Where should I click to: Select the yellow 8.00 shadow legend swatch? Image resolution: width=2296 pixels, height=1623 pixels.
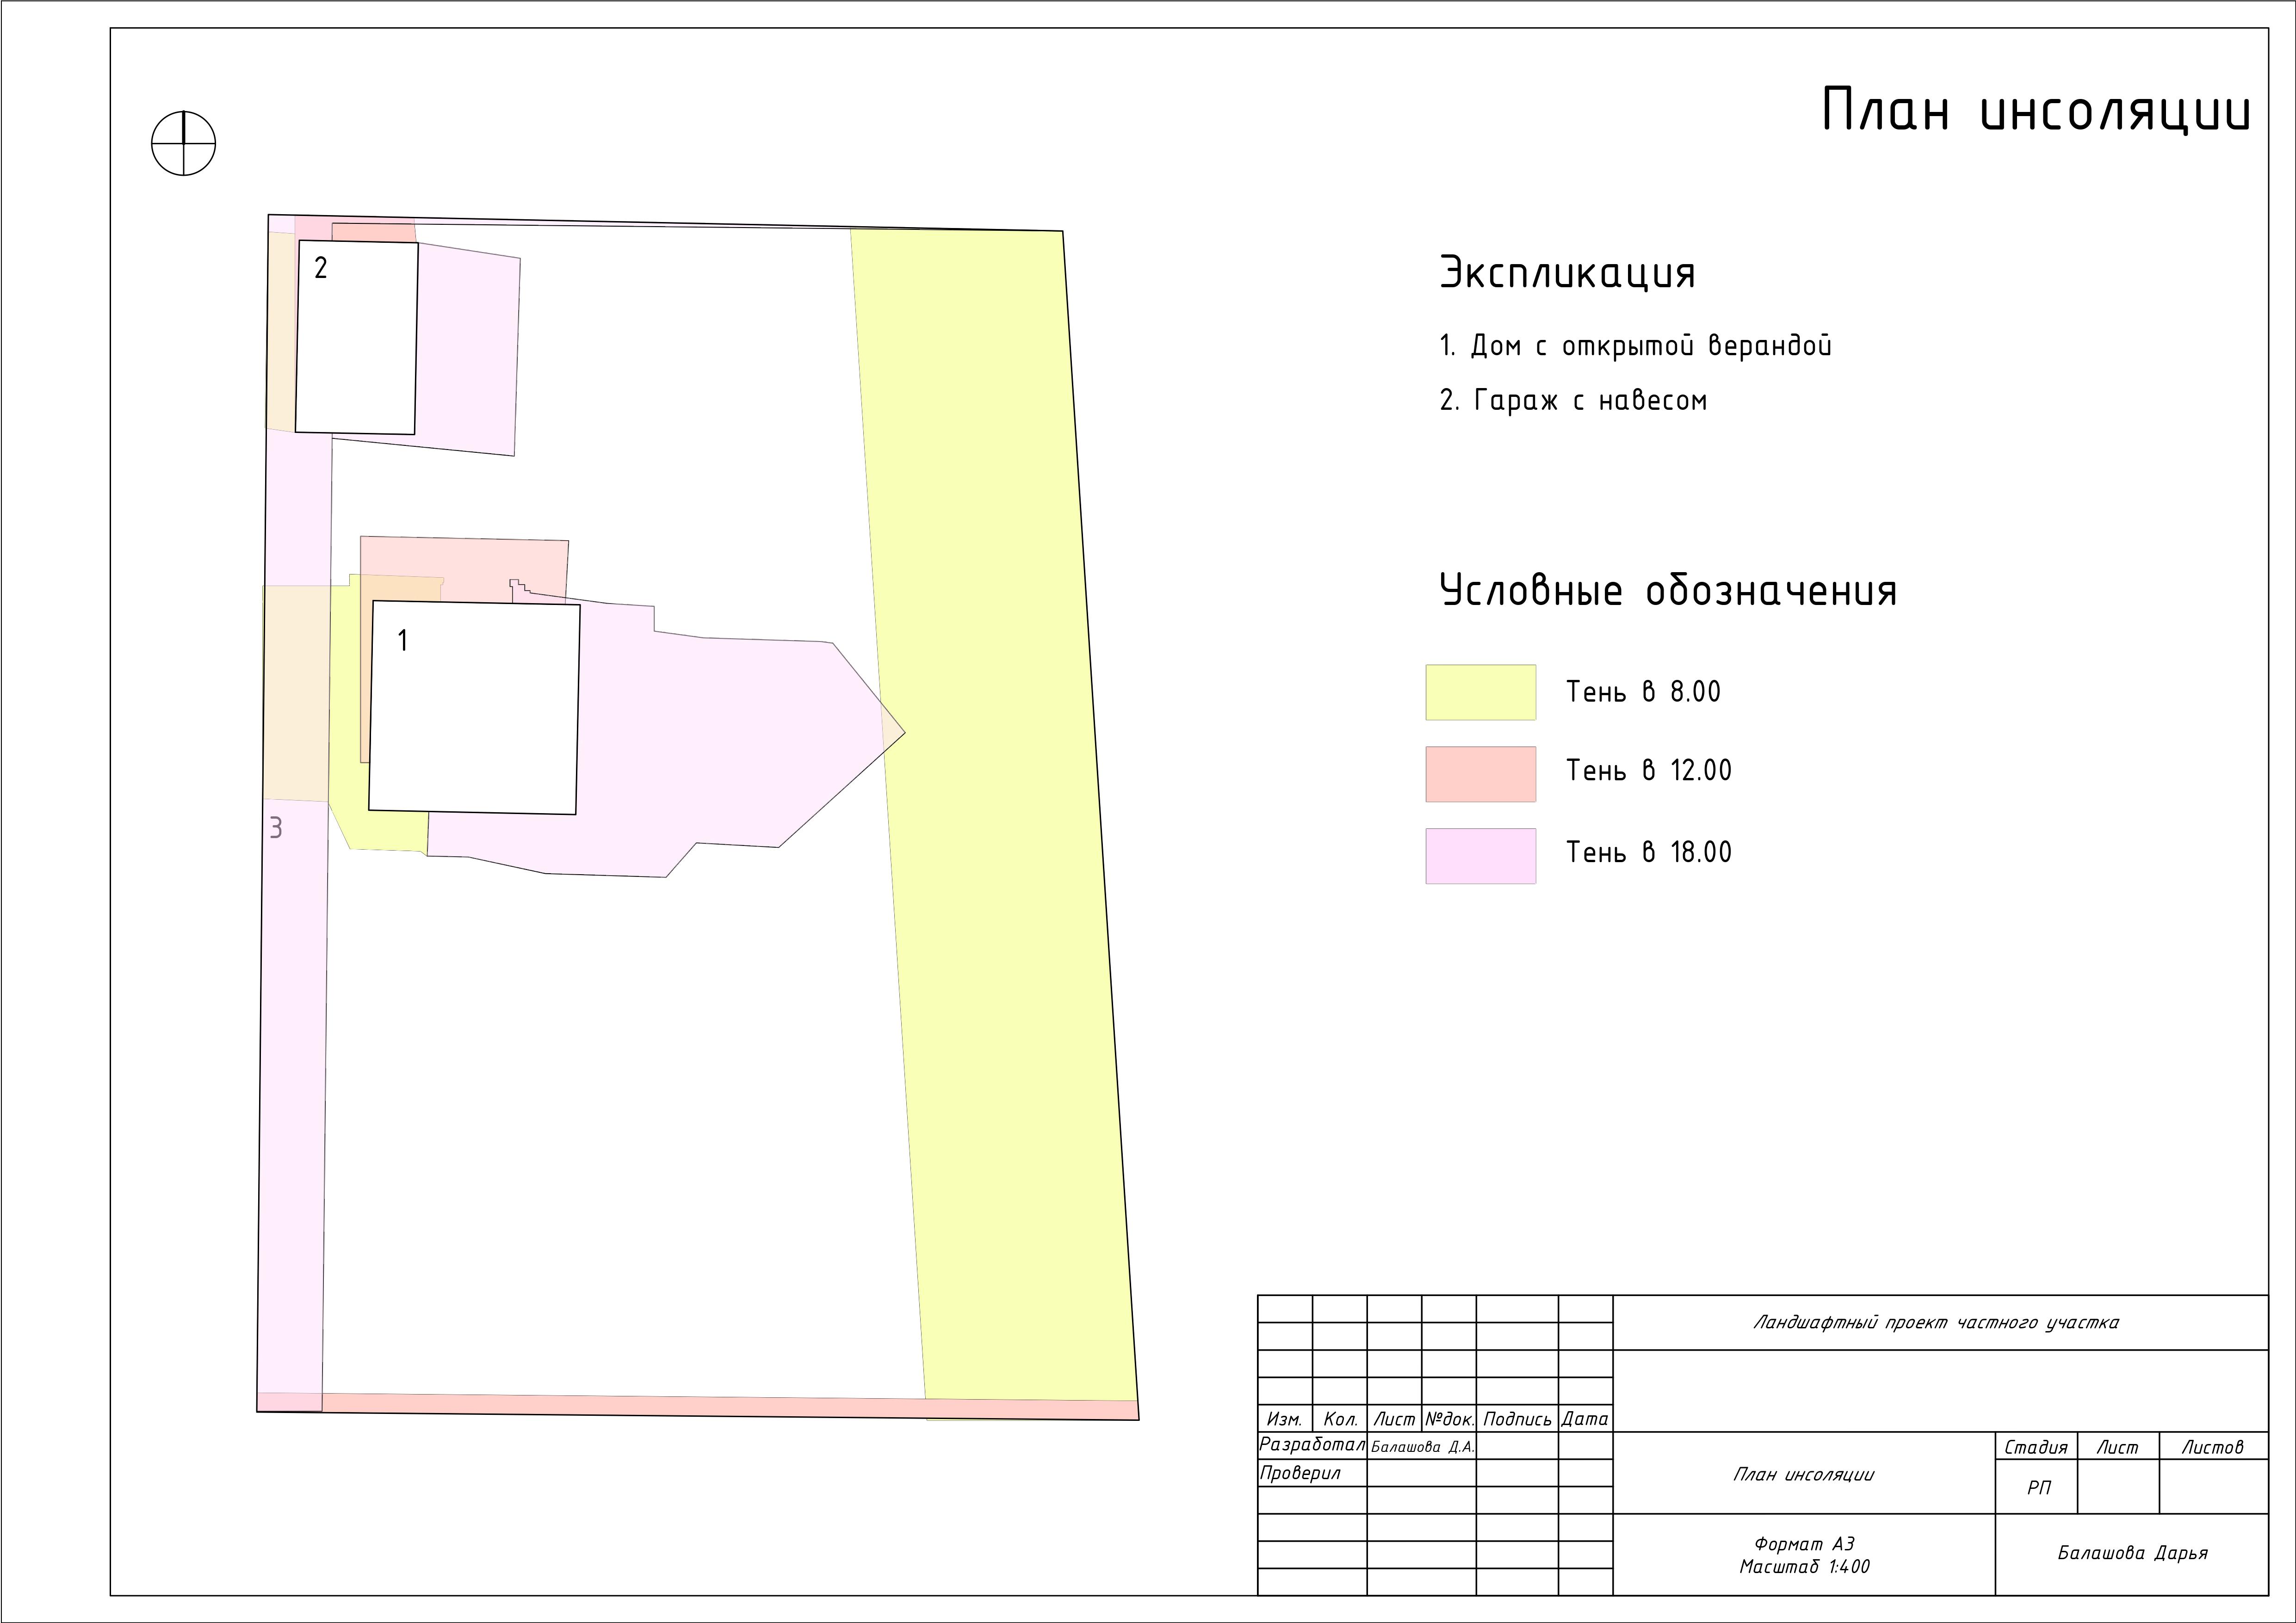(1480, 692)
